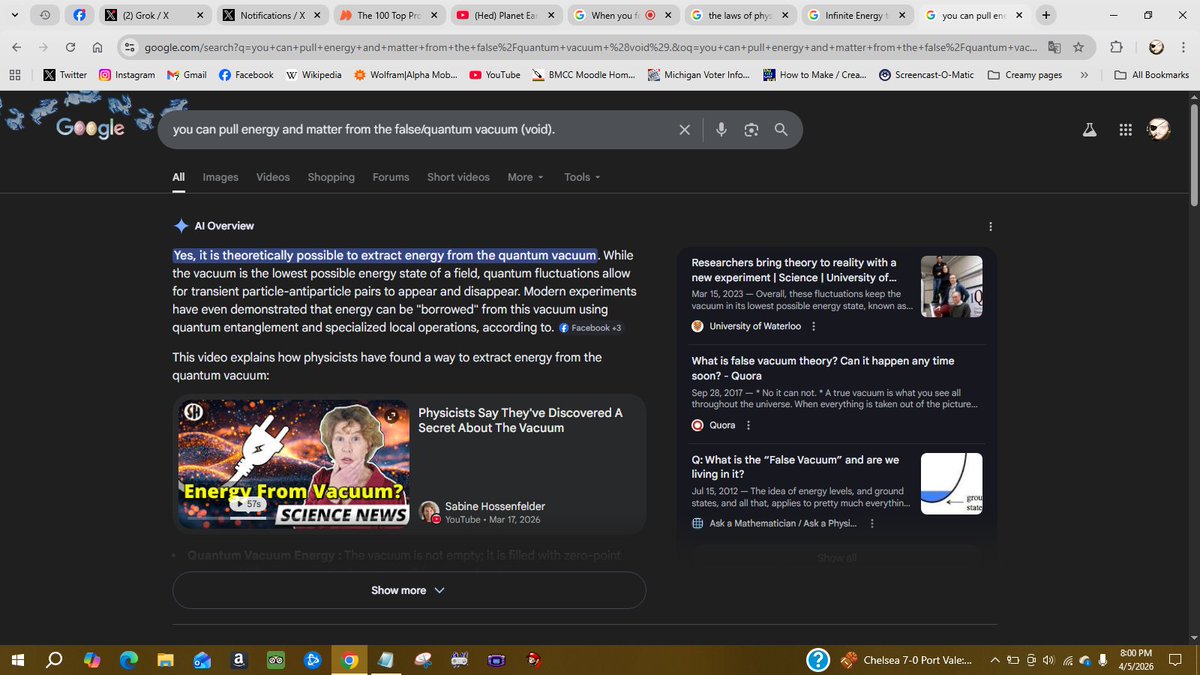1200x675 pixels.
Task: Click the translate page icon in address bar
Action: pos(1054,47)
